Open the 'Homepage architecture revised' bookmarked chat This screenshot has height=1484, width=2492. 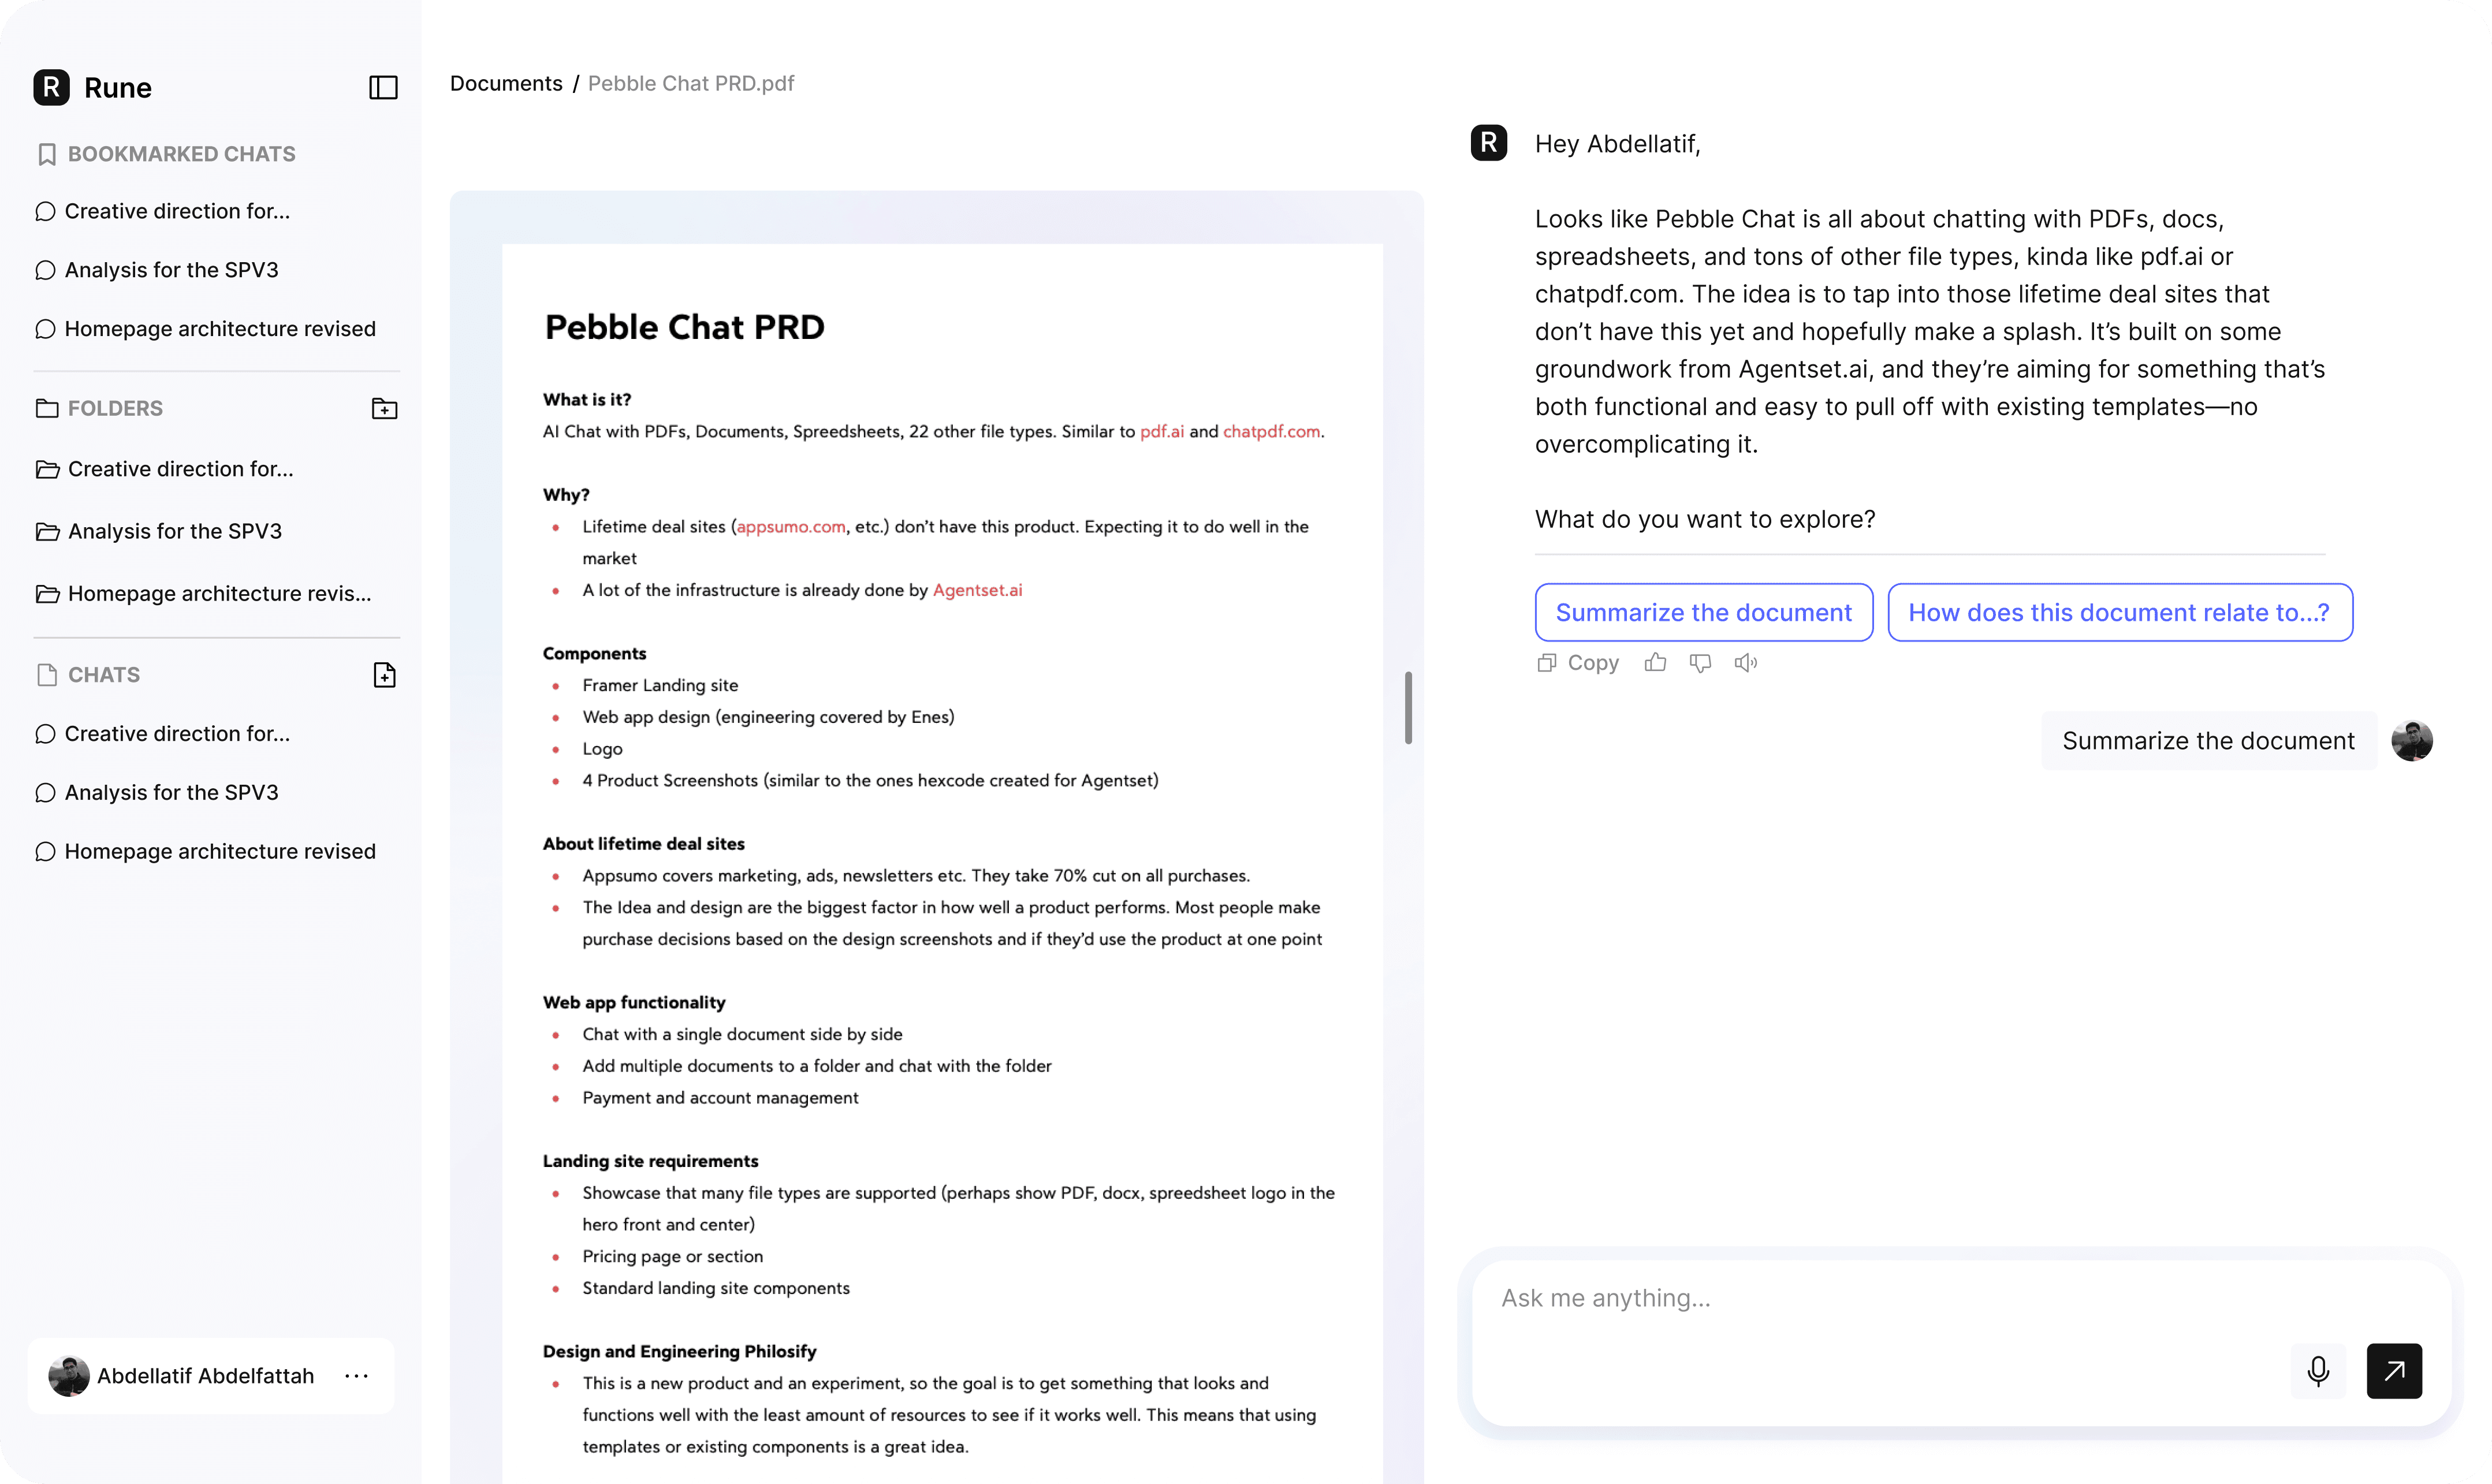[220, 328]
